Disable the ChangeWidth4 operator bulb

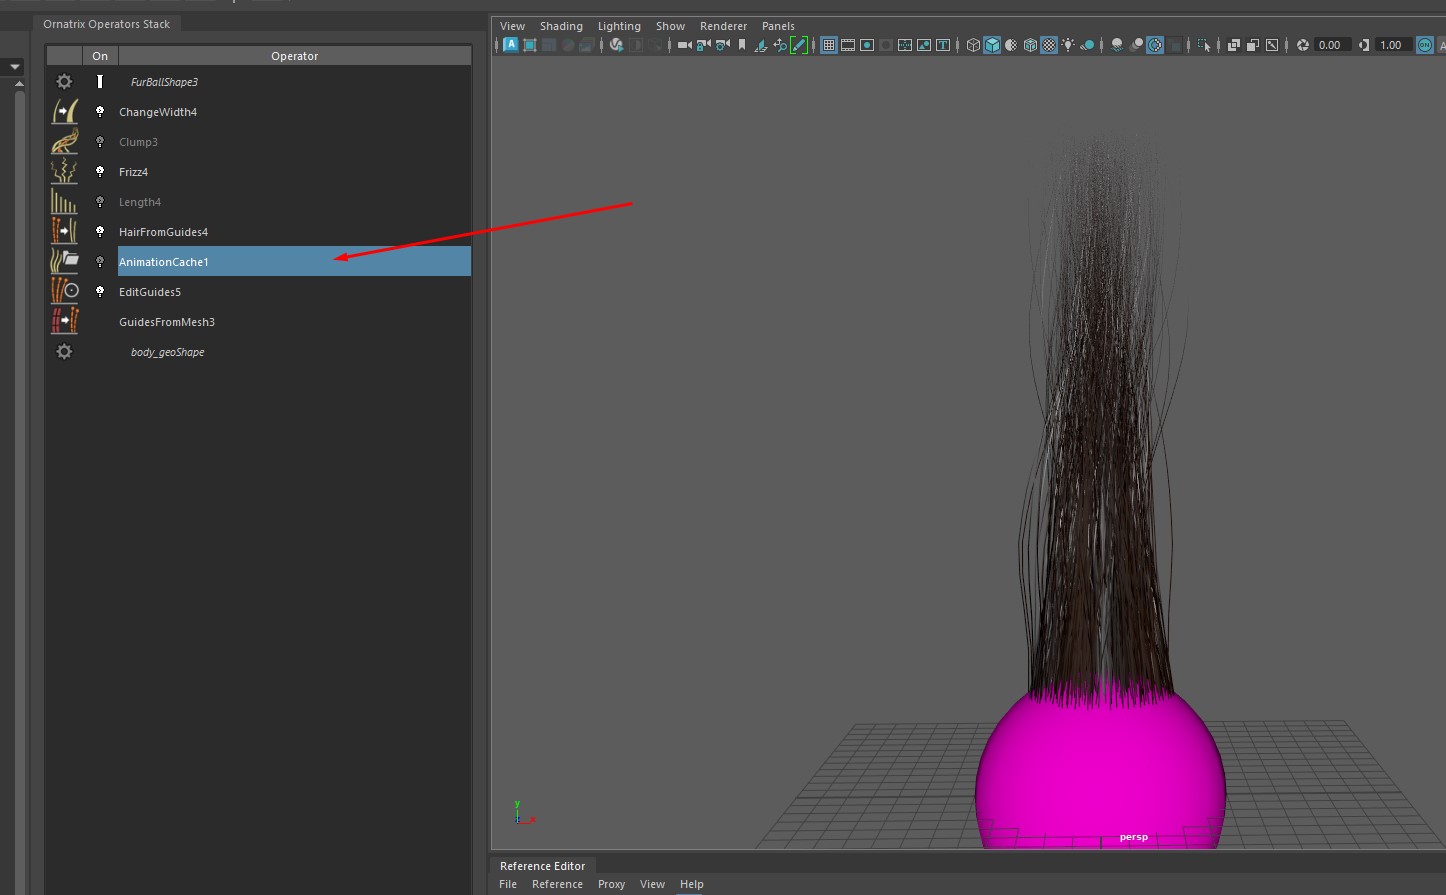click(100, 112)
